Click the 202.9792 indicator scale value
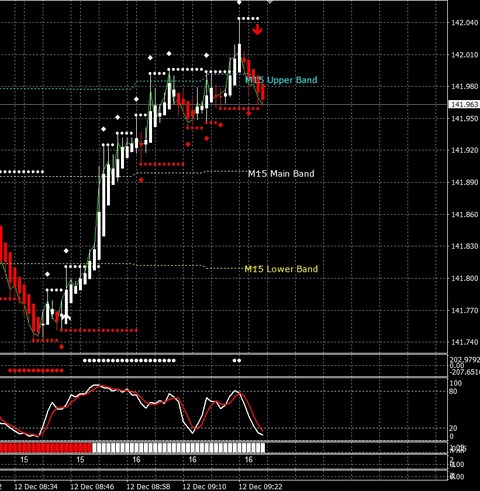This screenshot has width=480, height=491. [x=465, y=360]
